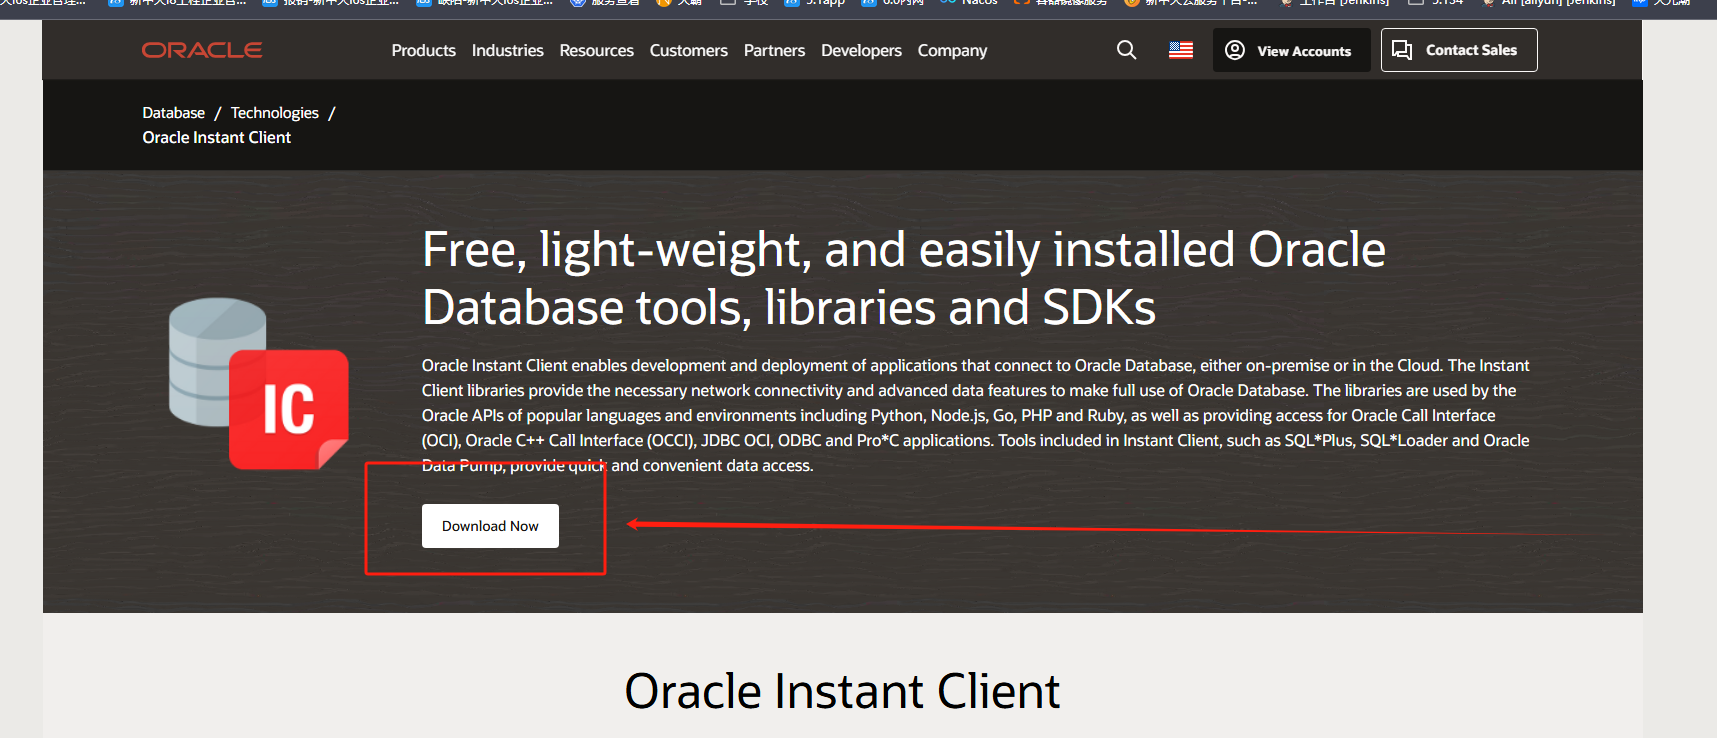Click the Contact Sales button
The height and width of the screenshot is (738, 1717).
1459,50
